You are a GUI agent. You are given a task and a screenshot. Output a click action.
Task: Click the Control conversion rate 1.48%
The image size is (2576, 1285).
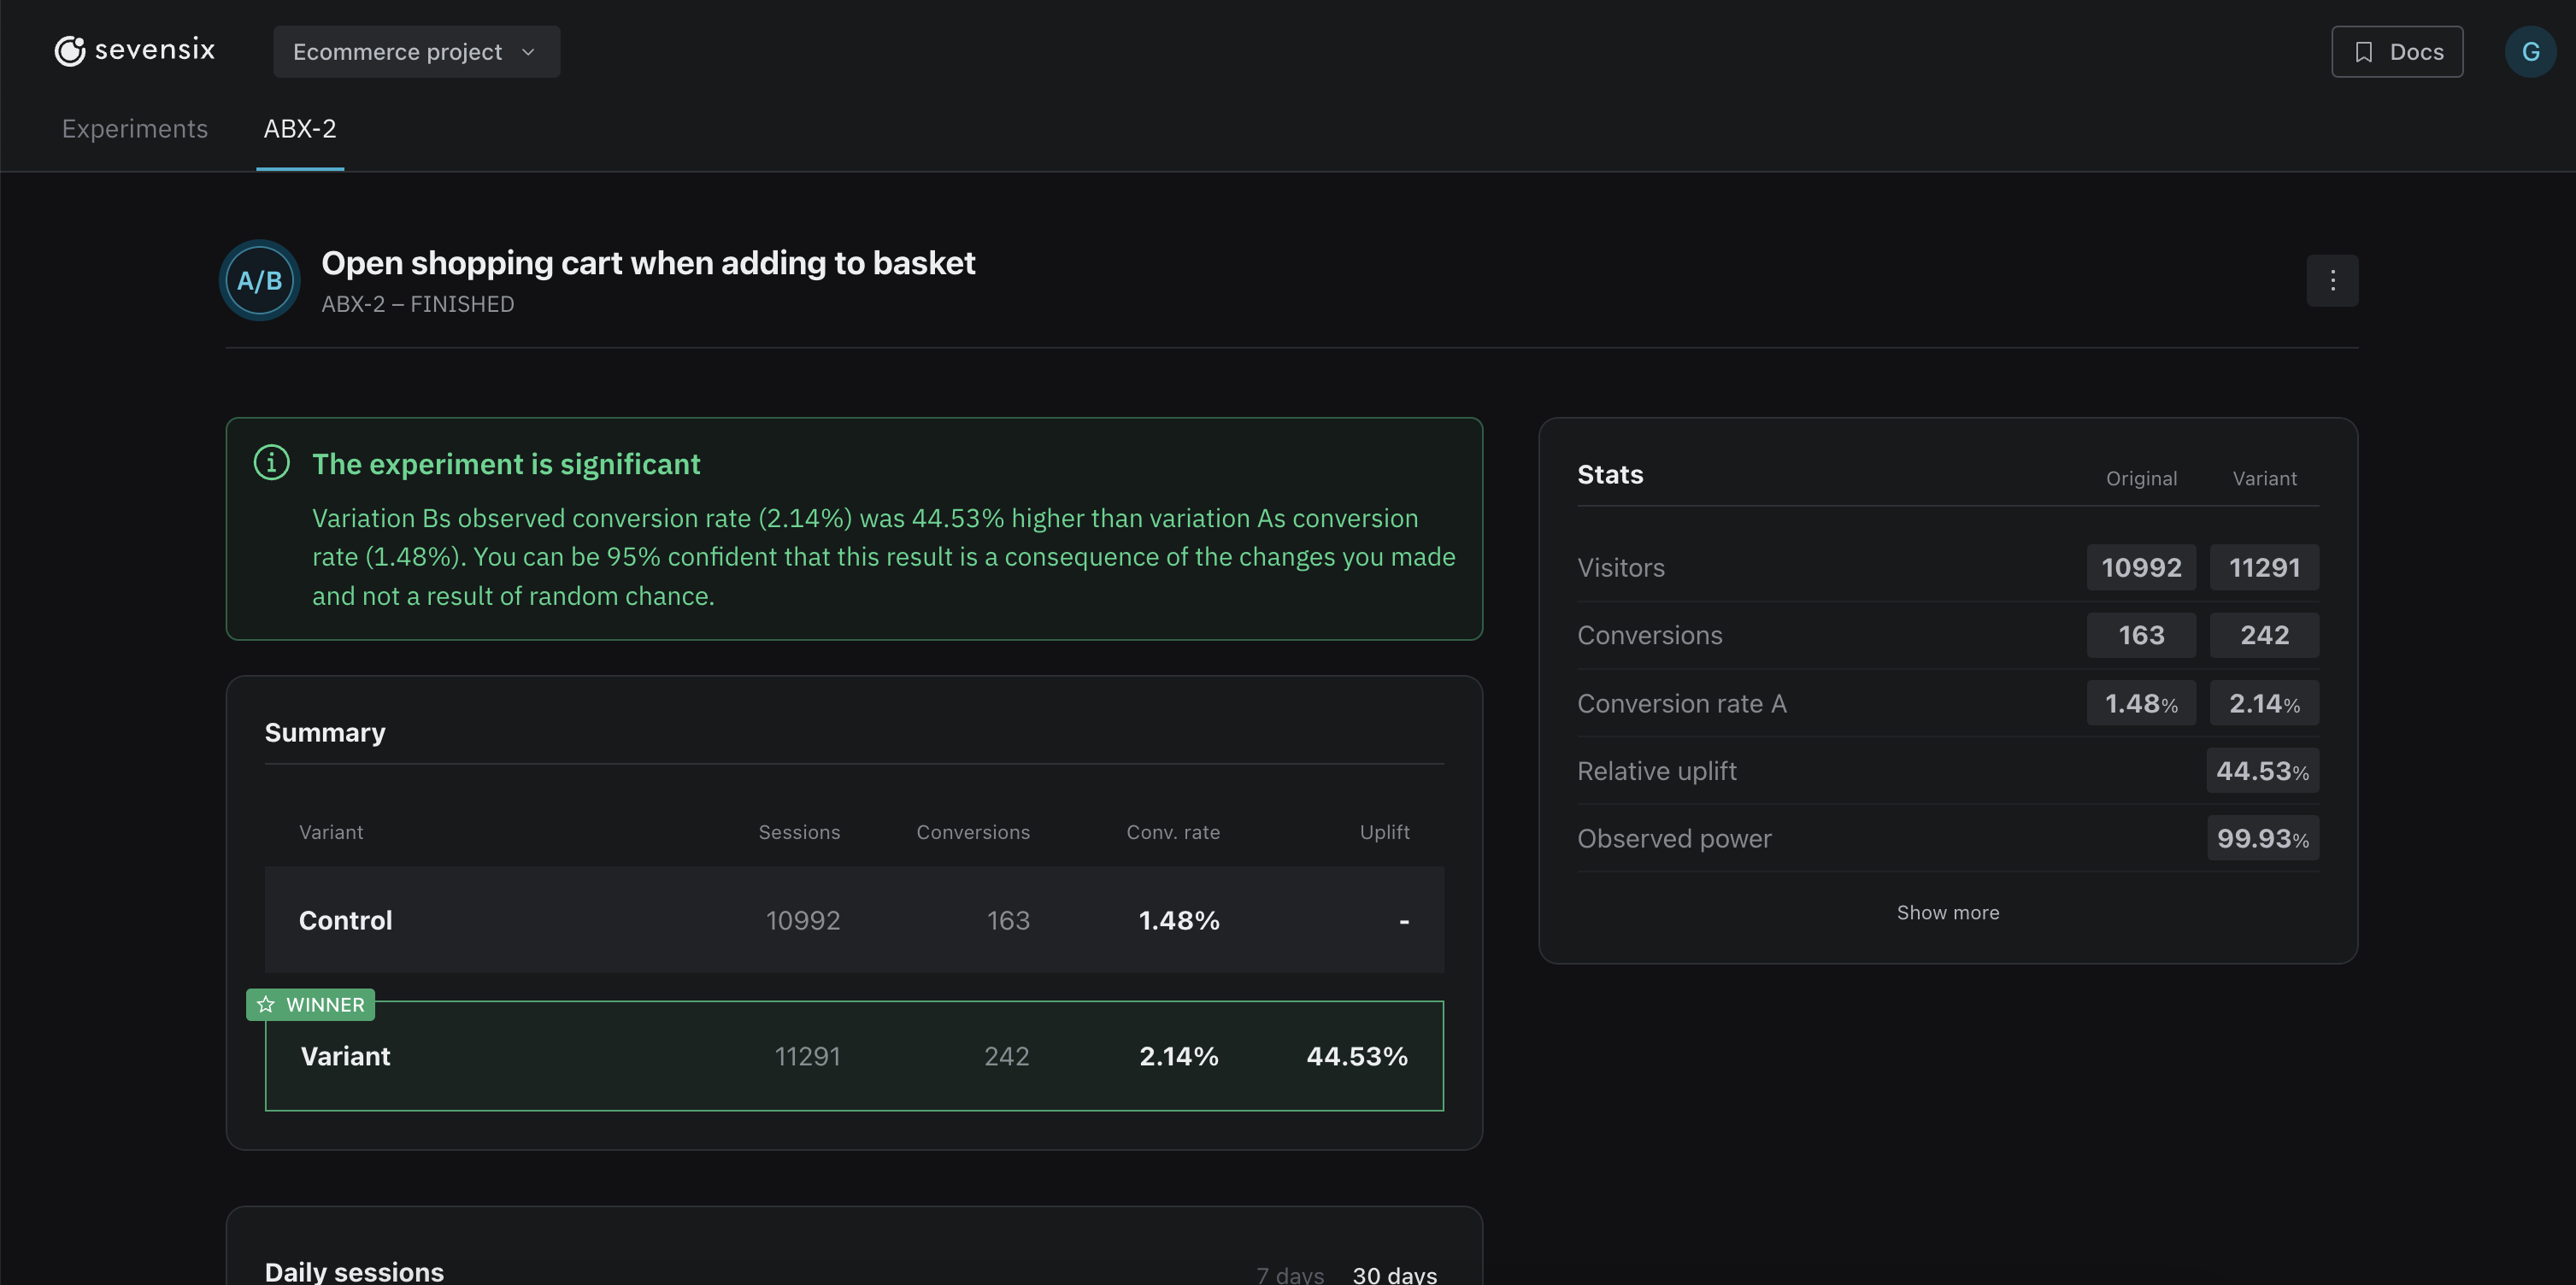coord(1179,920)
